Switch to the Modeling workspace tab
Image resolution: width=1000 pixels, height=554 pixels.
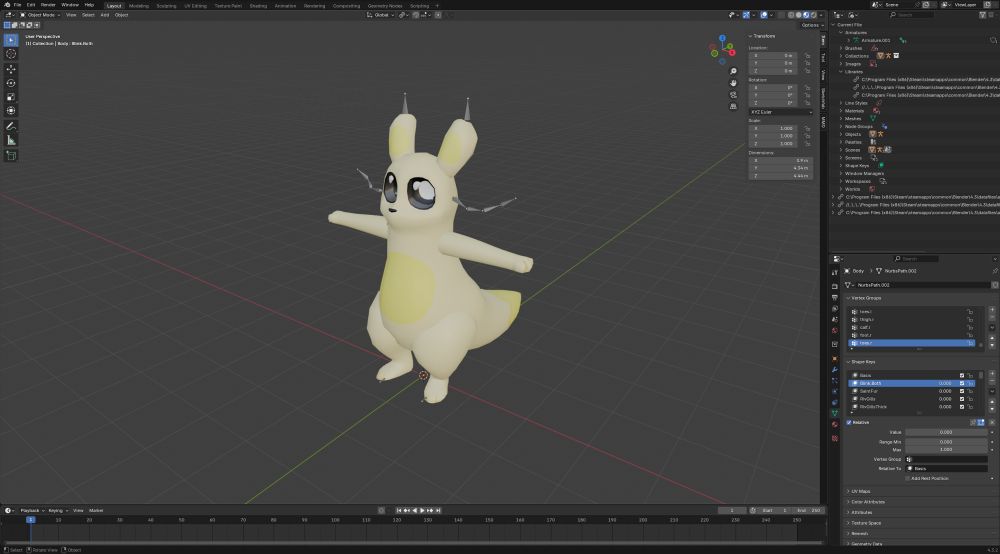tap(138, 6)
